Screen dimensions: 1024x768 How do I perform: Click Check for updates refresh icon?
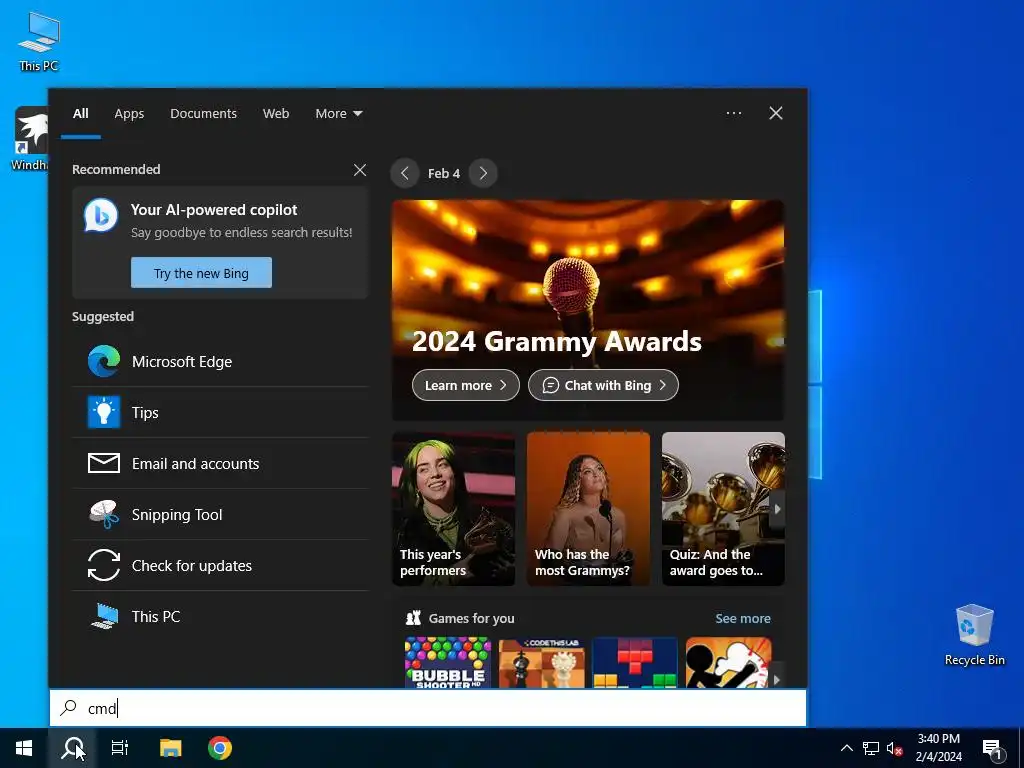coord(104,566)
